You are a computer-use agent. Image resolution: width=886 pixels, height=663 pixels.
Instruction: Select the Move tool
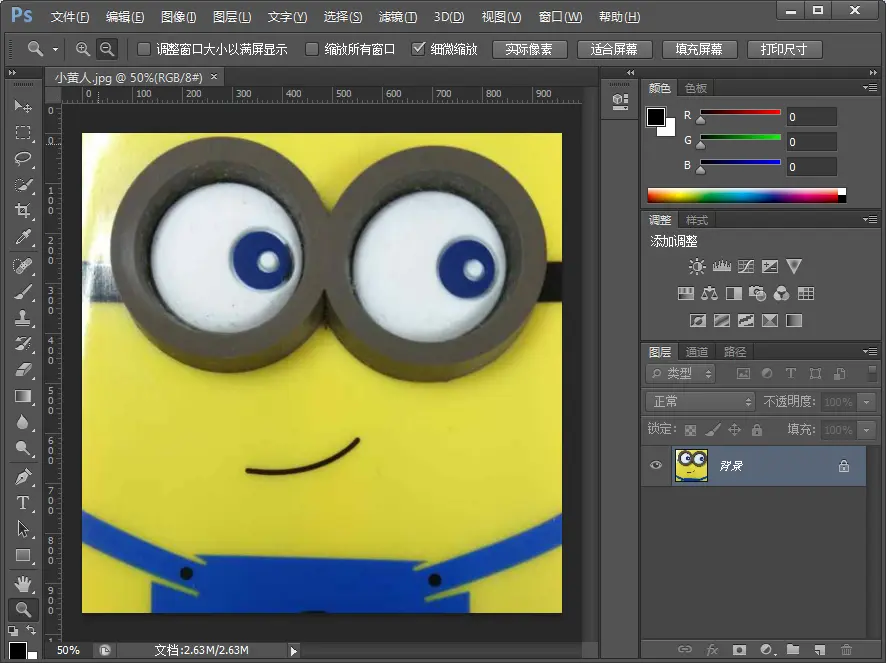23,107
